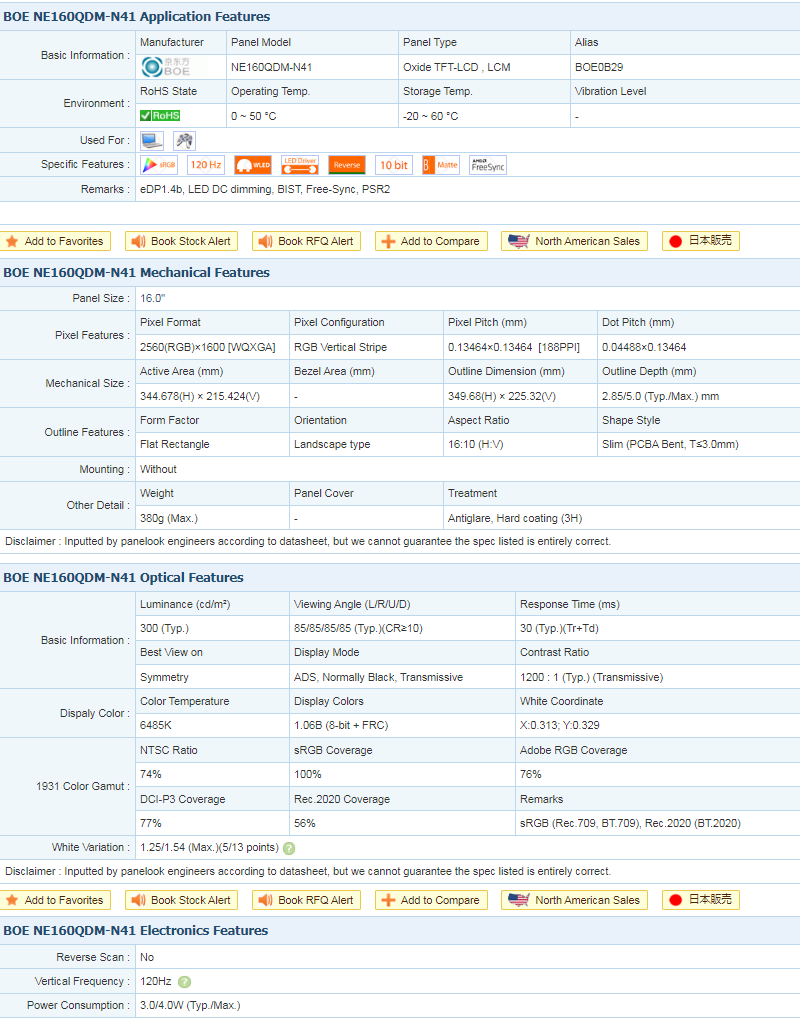Click BOE NE160QDM-N41 Electronics Features heading
This screenshot has width=800, height=1024.
coord(136,931)
